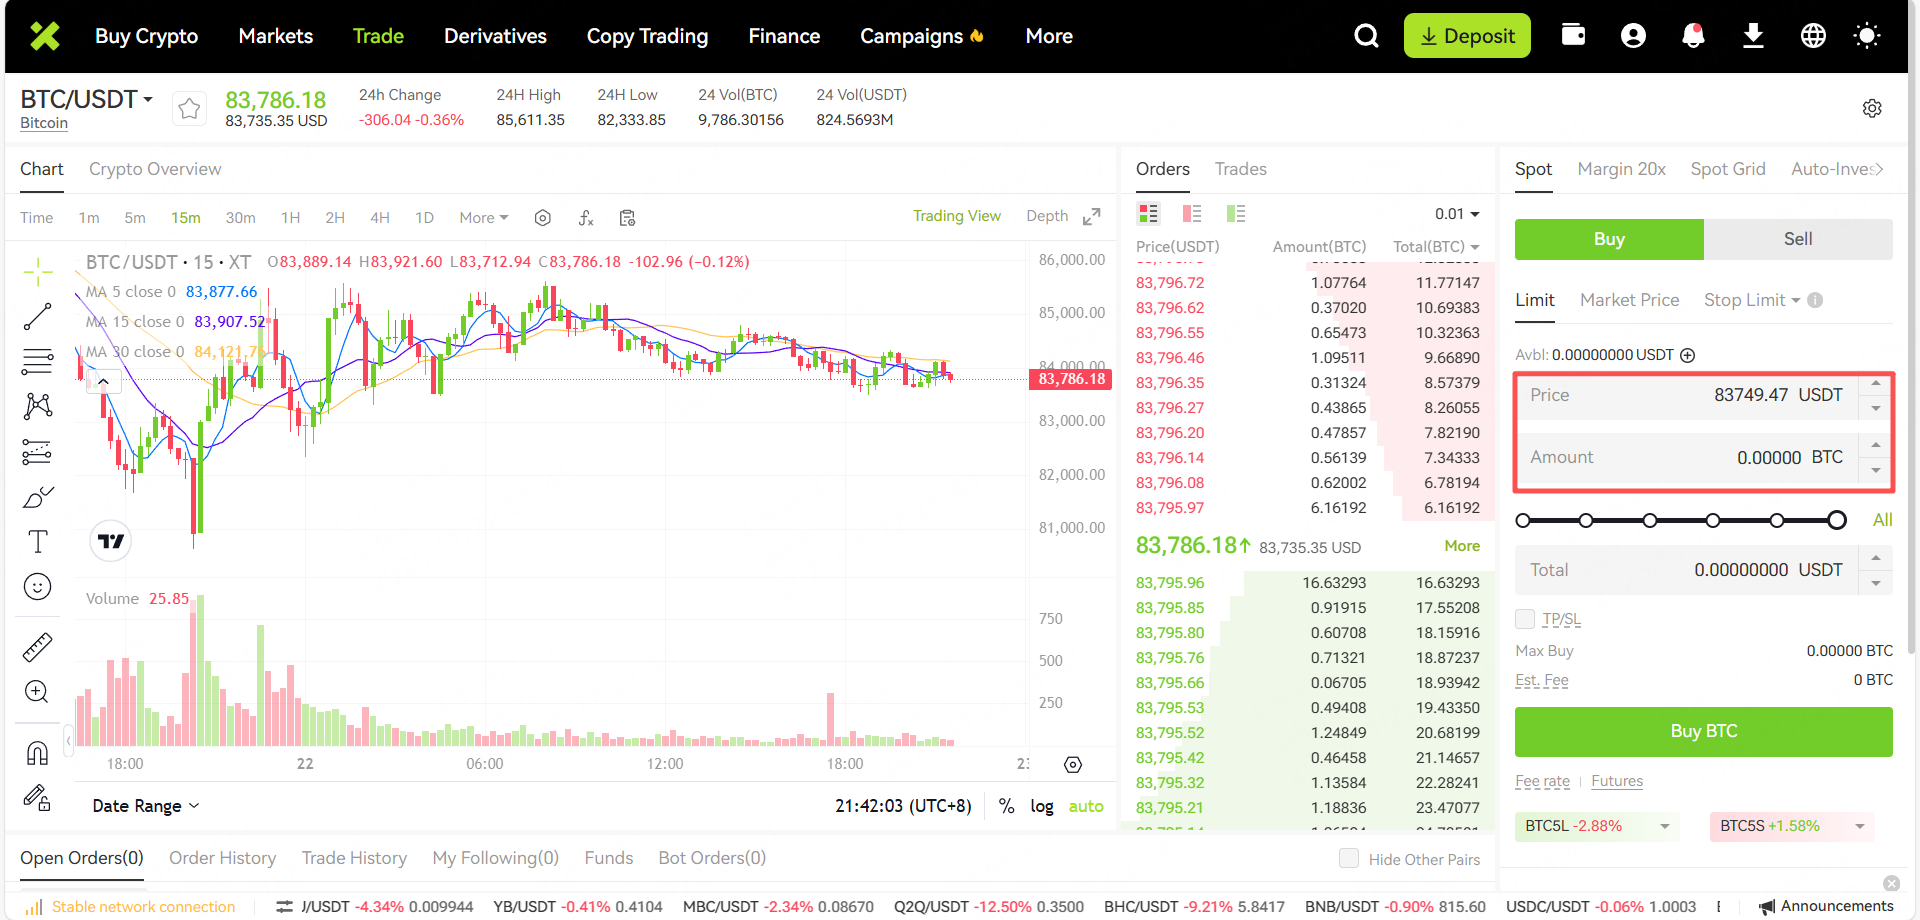Switch to the Trades tab
This screenshot has height=920, width=1920.
pyautogui.click(x=1240, y=169)
